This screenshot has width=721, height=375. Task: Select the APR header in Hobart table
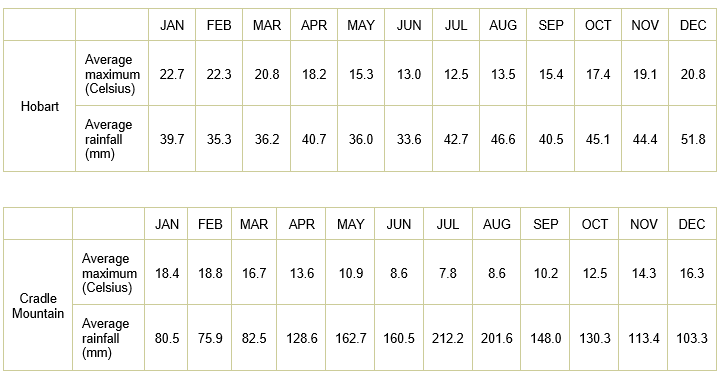[314, 25]
